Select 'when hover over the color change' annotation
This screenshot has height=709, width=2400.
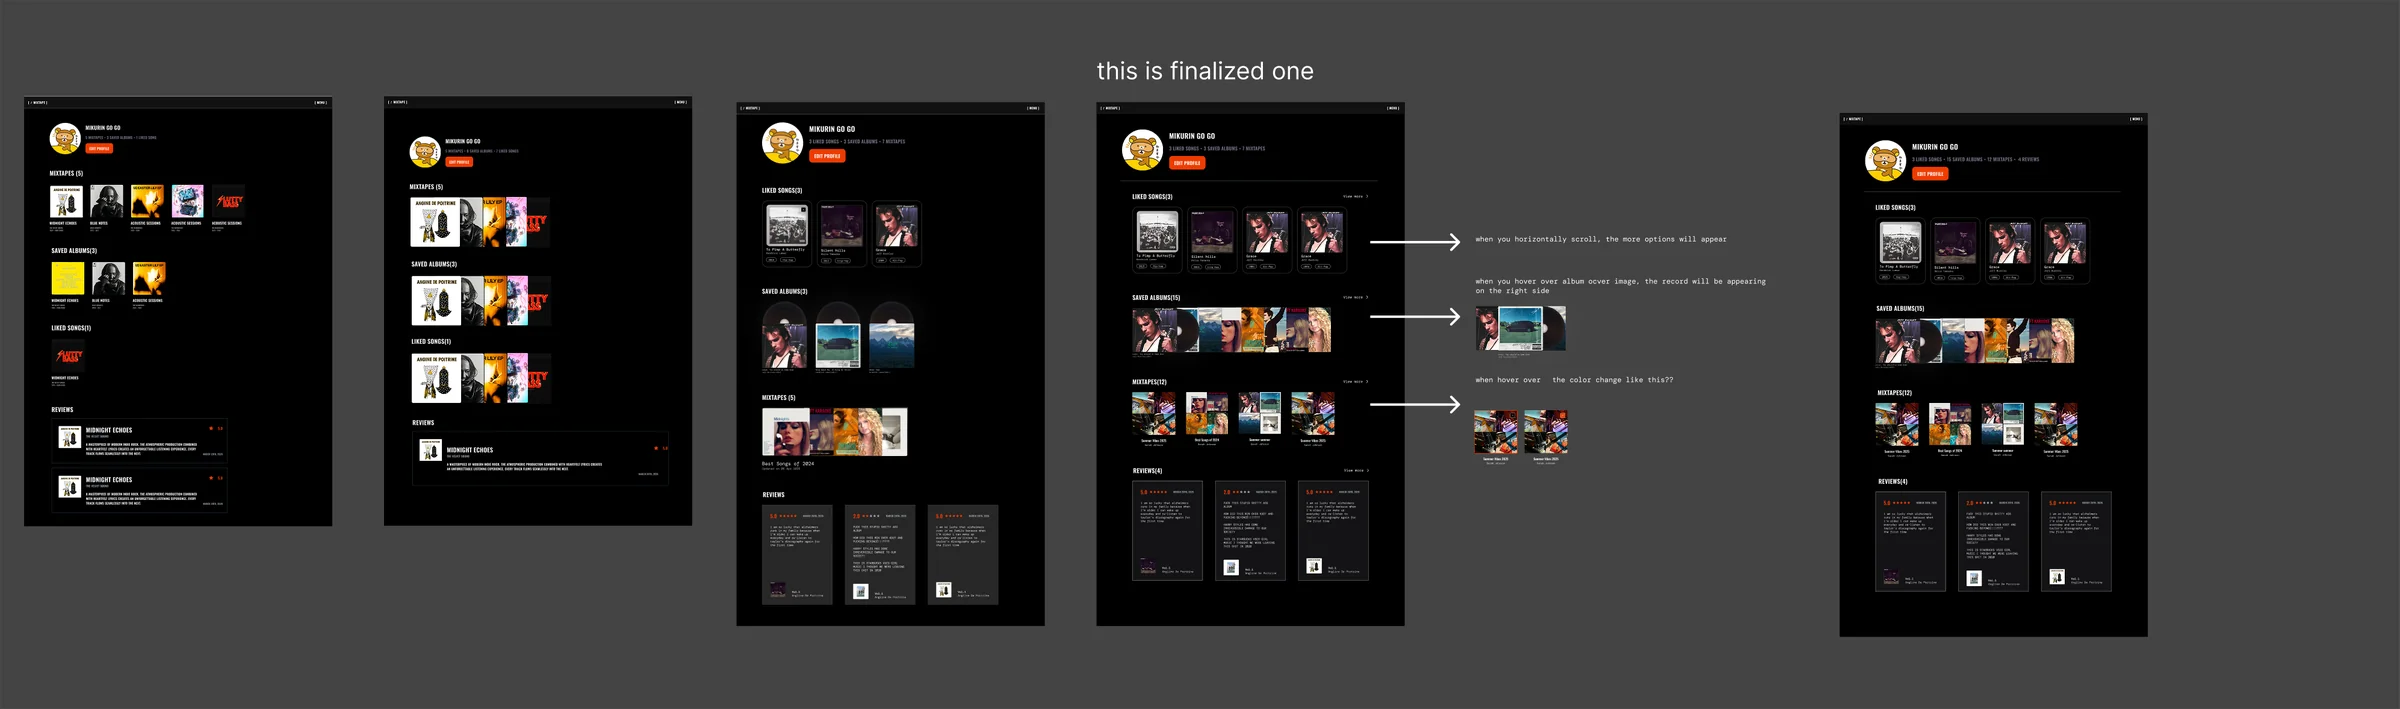[x=1574, y=380]
